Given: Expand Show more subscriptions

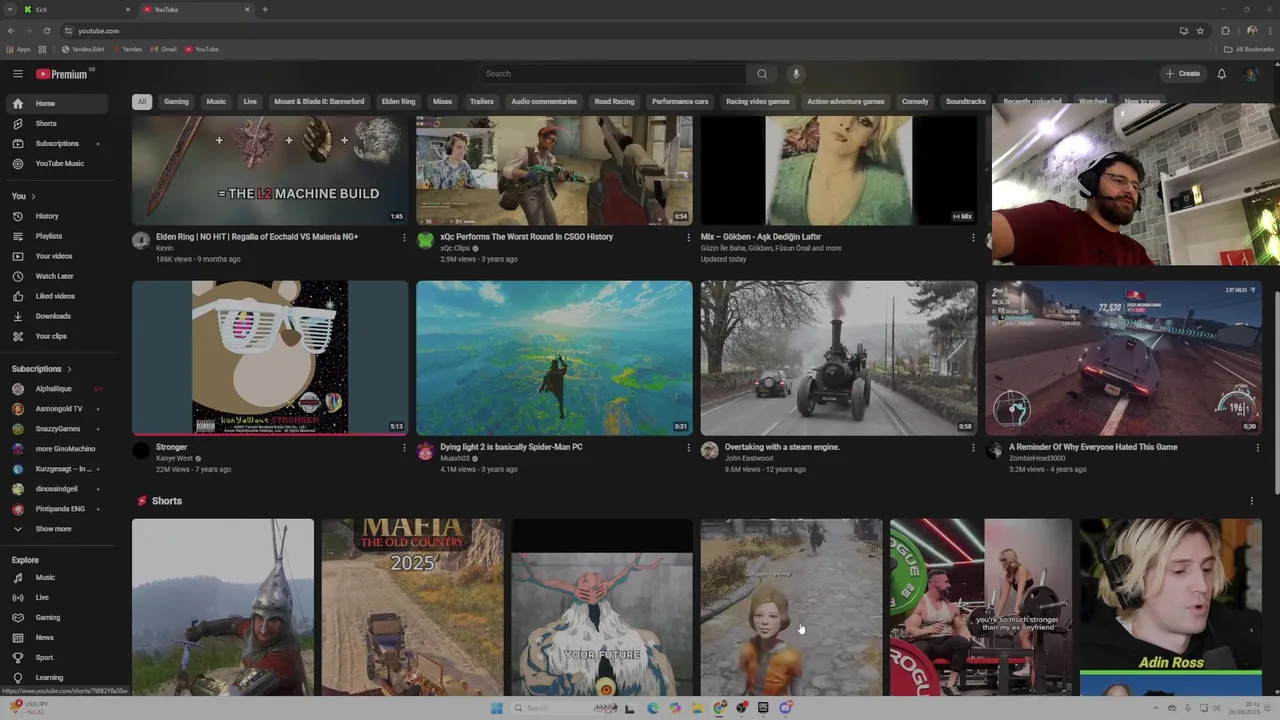Looking at the screenshot, I should point(55,529).
